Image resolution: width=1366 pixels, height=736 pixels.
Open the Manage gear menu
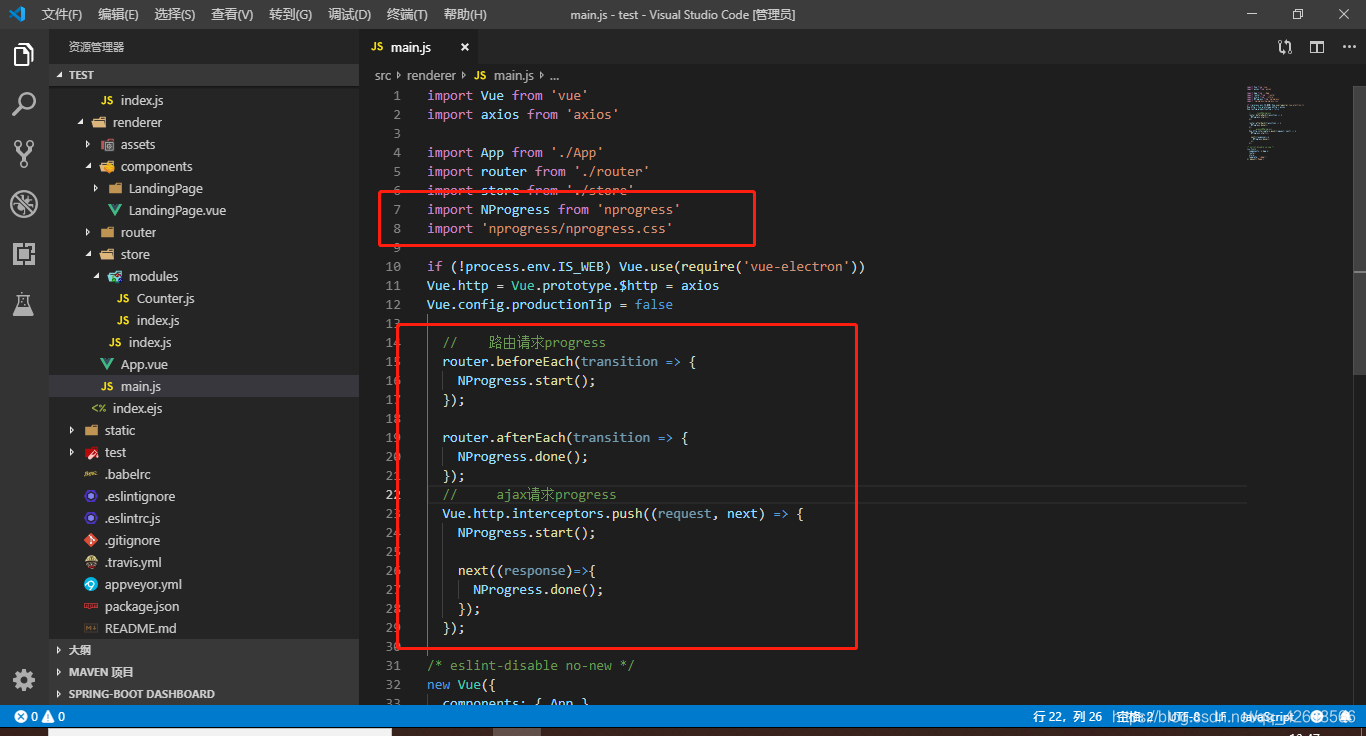[x=24, y=680]
